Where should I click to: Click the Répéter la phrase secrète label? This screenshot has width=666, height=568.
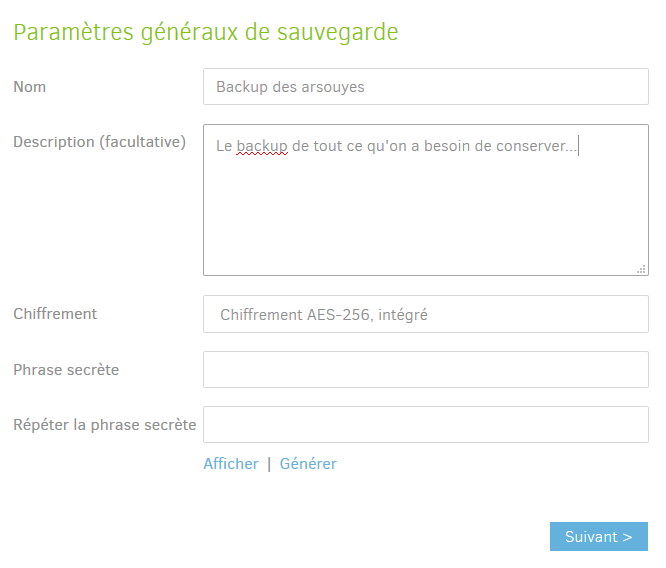[105, 425]
